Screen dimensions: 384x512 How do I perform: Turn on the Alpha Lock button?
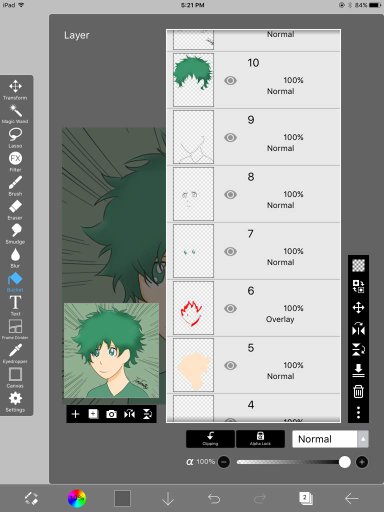pyautogui.click(x=260, y=439)
